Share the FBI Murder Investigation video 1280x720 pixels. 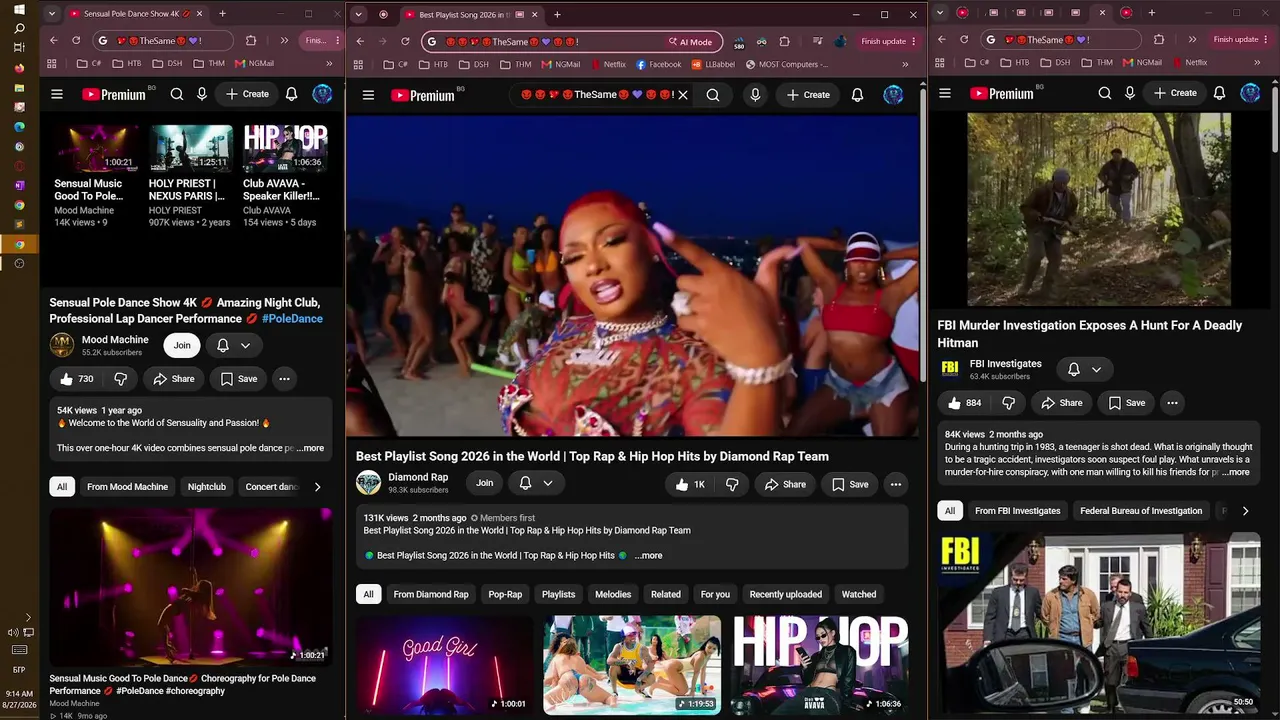pyautogui.click(x=1061, y=403)
